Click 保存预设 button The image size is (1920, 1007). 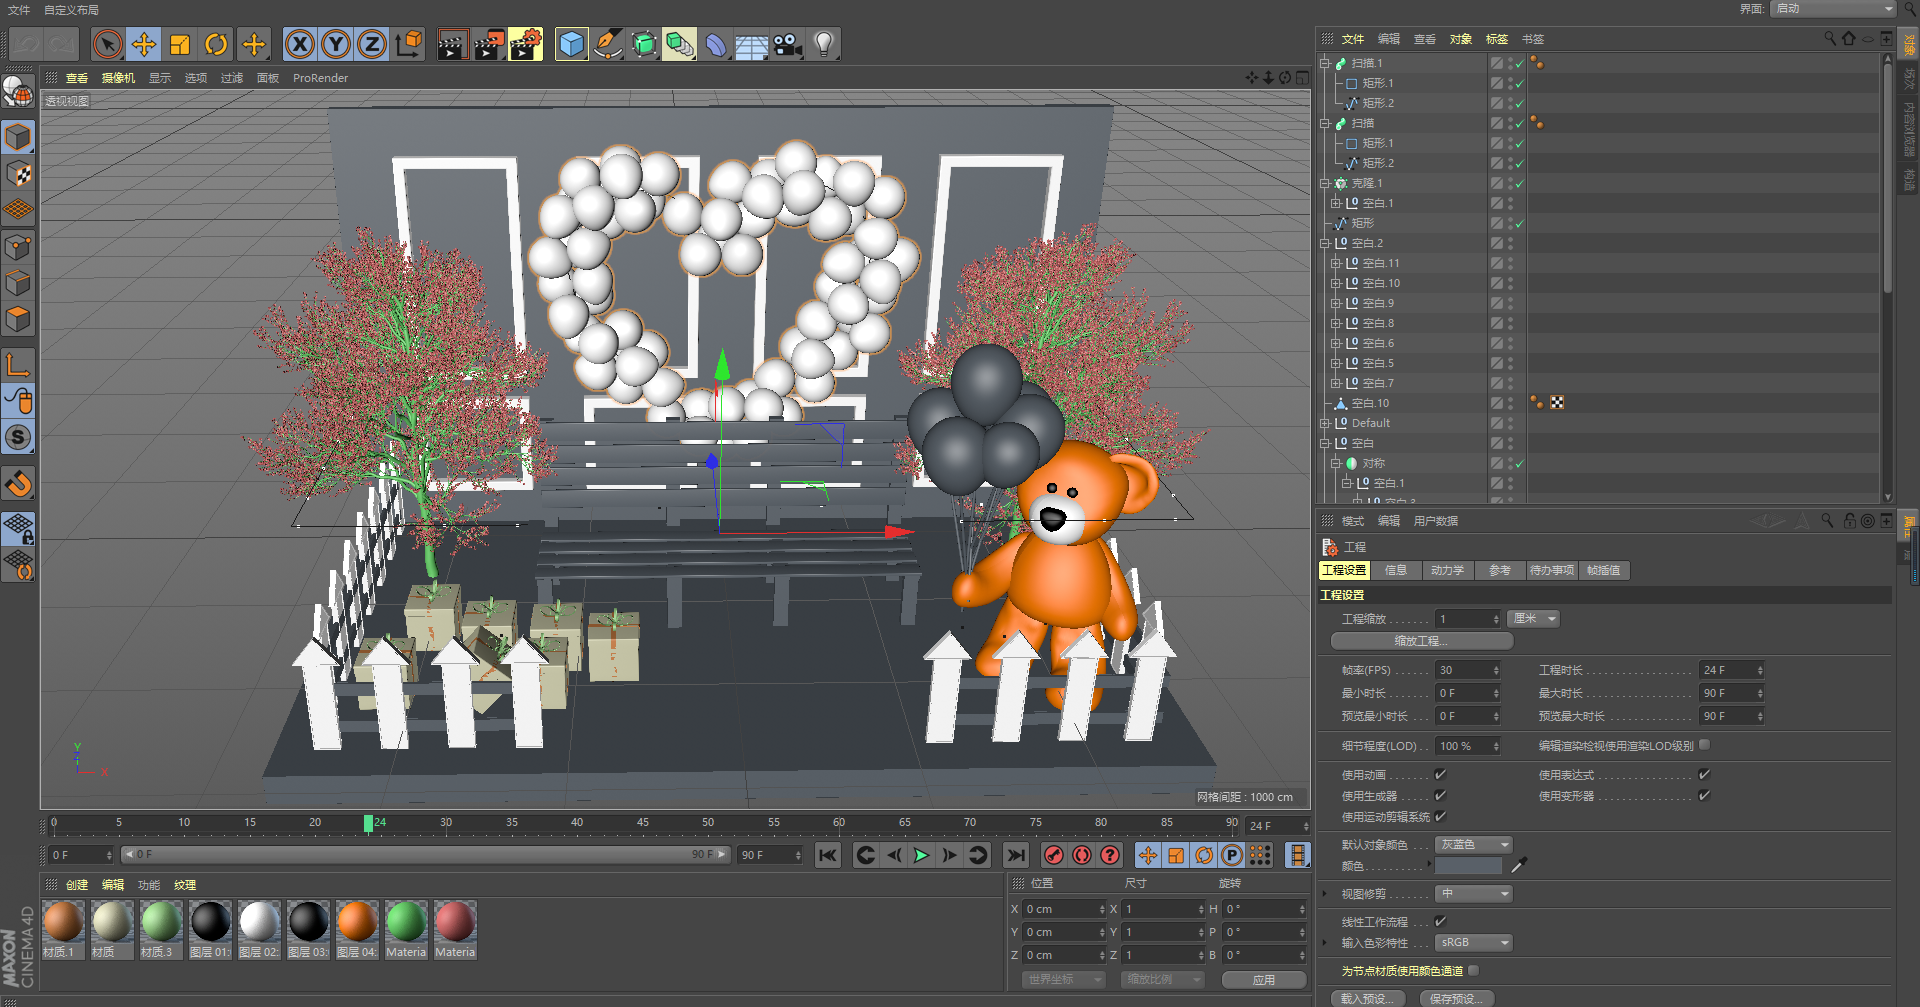pos(1456,998)
